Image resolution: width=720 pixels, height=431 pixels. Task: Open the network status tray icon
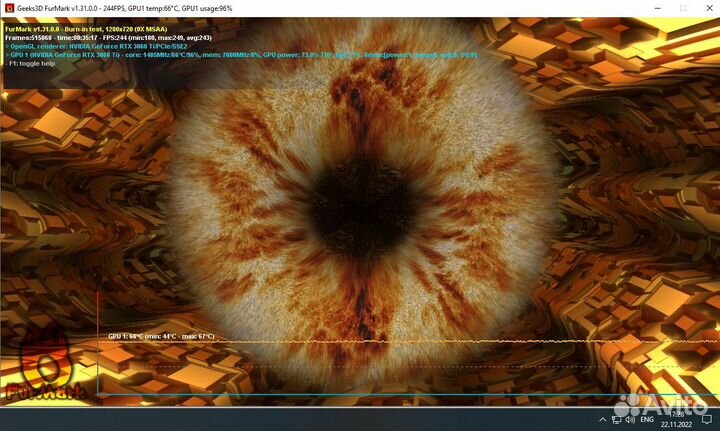(617, 420)
